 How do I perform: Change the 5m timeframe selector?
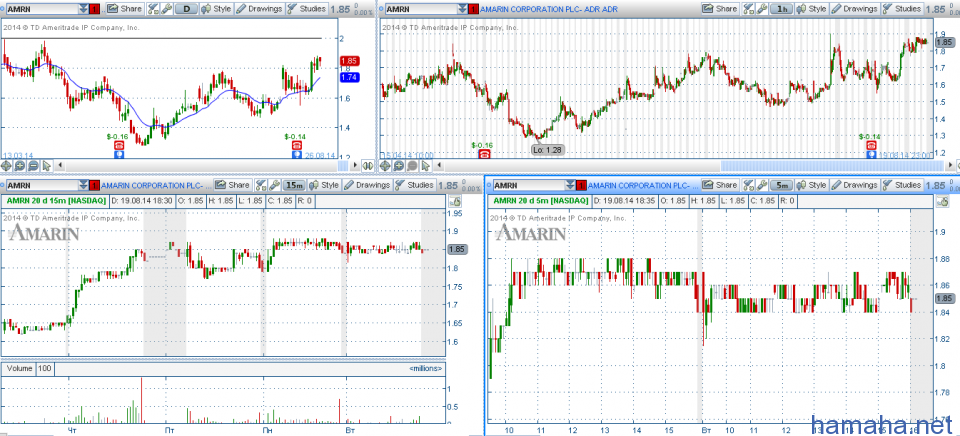(x=781, y=185)
